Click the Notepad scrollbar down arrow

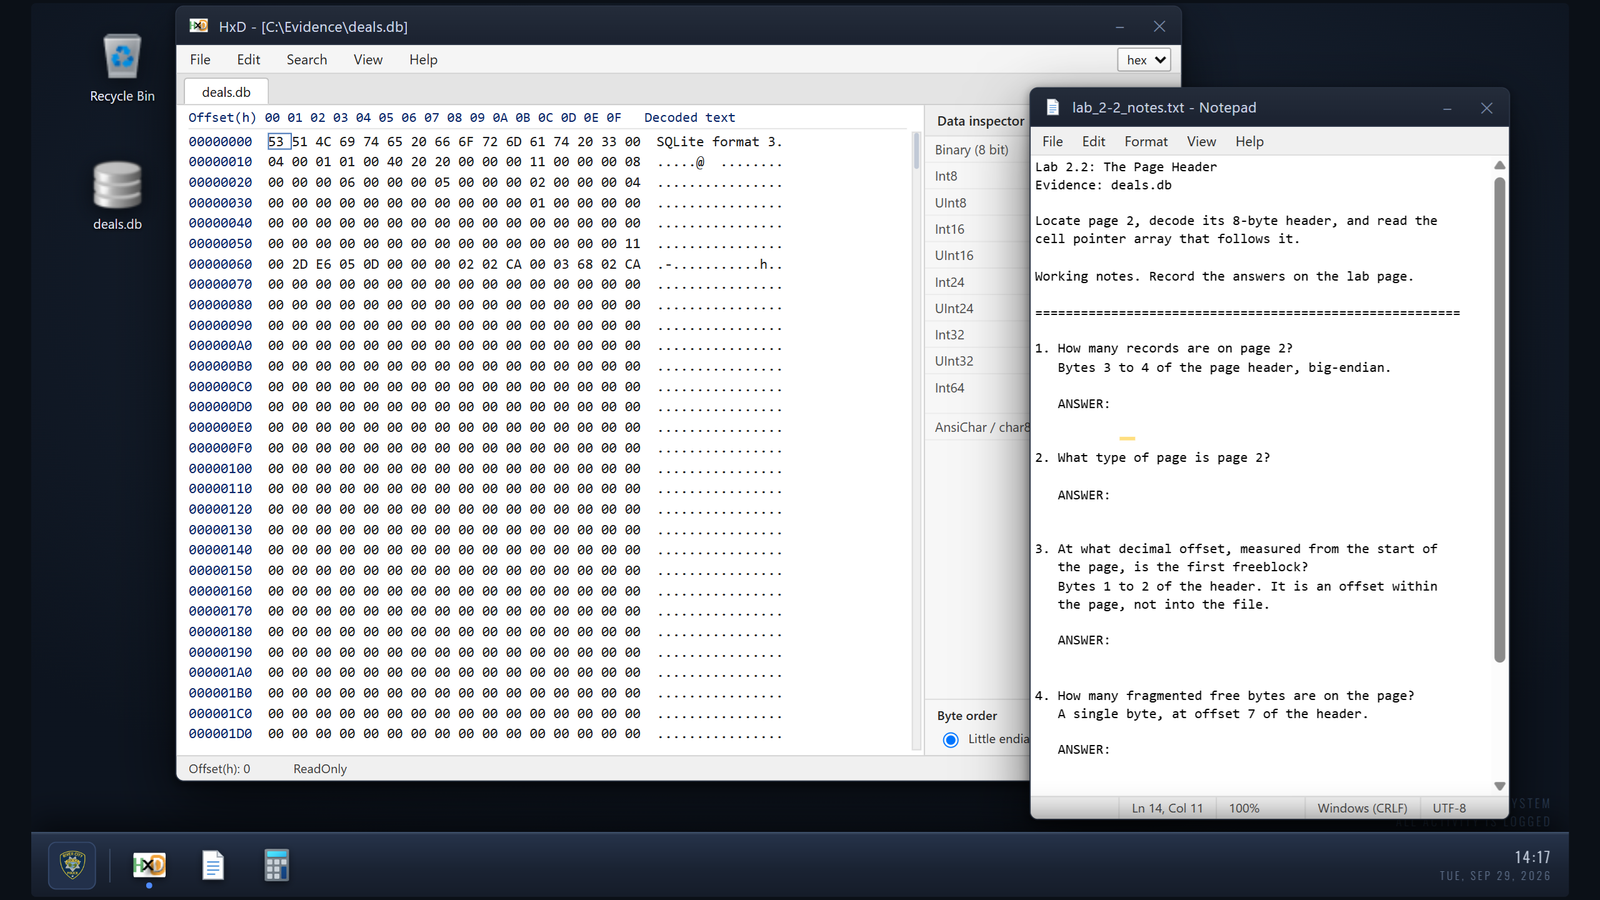point(1499,786)
